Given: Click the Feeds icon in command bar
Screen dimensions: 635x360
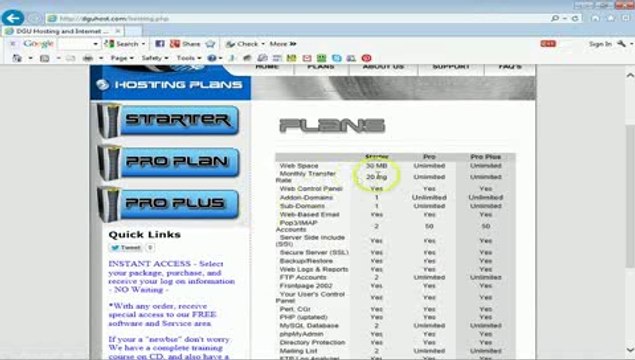Looking at the screenshot, I should click(x=45, y=58).
